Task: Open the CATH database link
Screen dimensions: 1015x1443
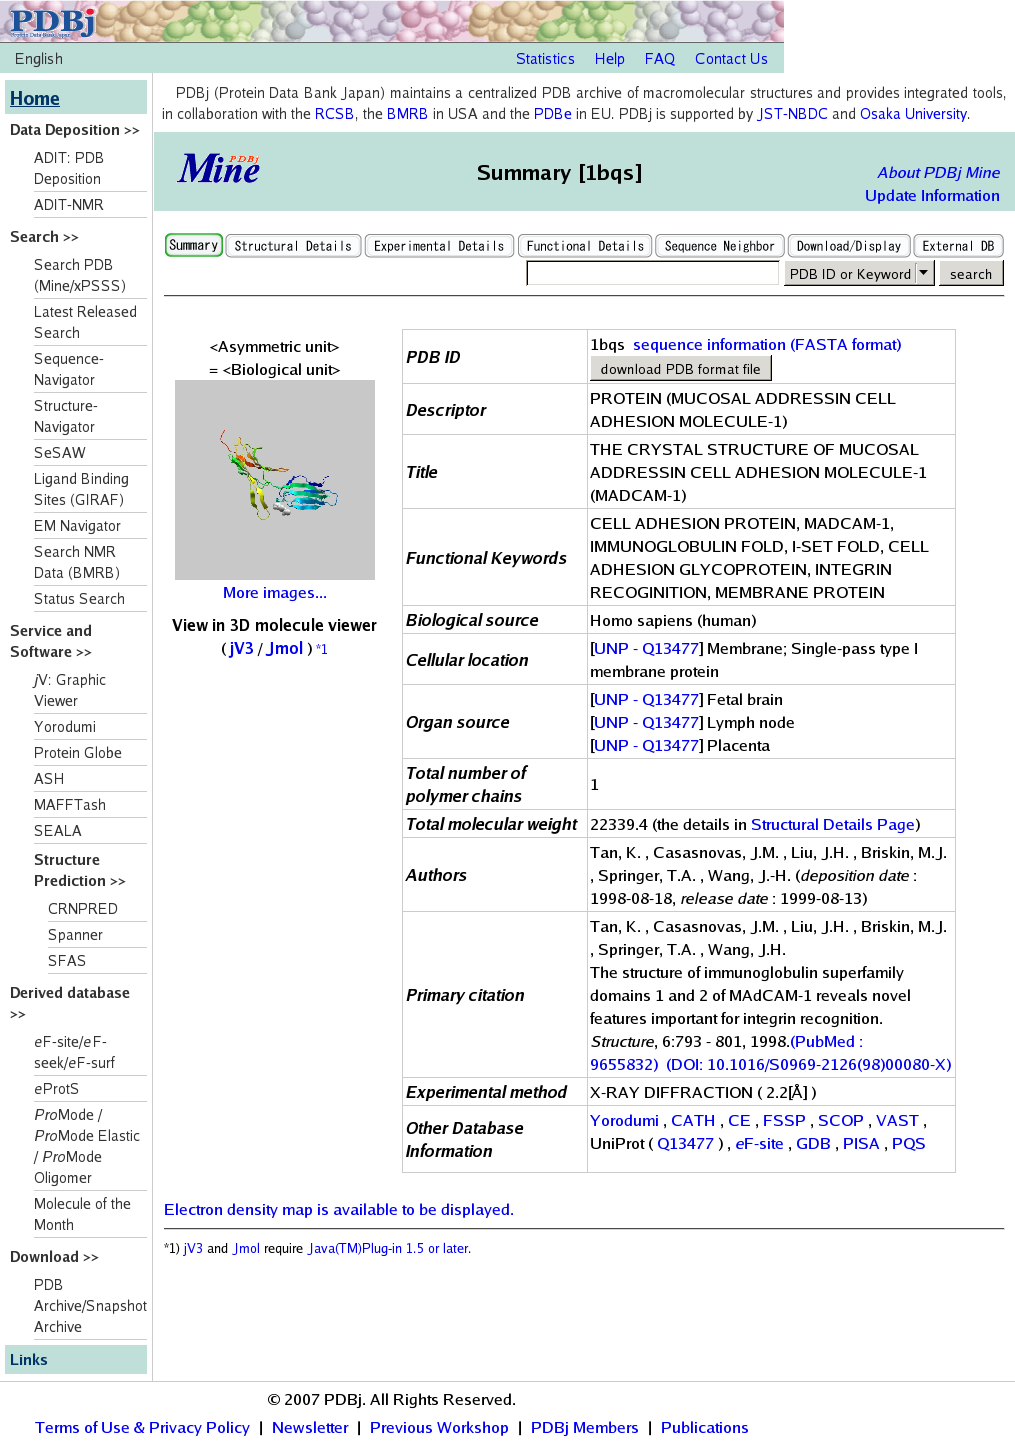Action: [693, 1120]
